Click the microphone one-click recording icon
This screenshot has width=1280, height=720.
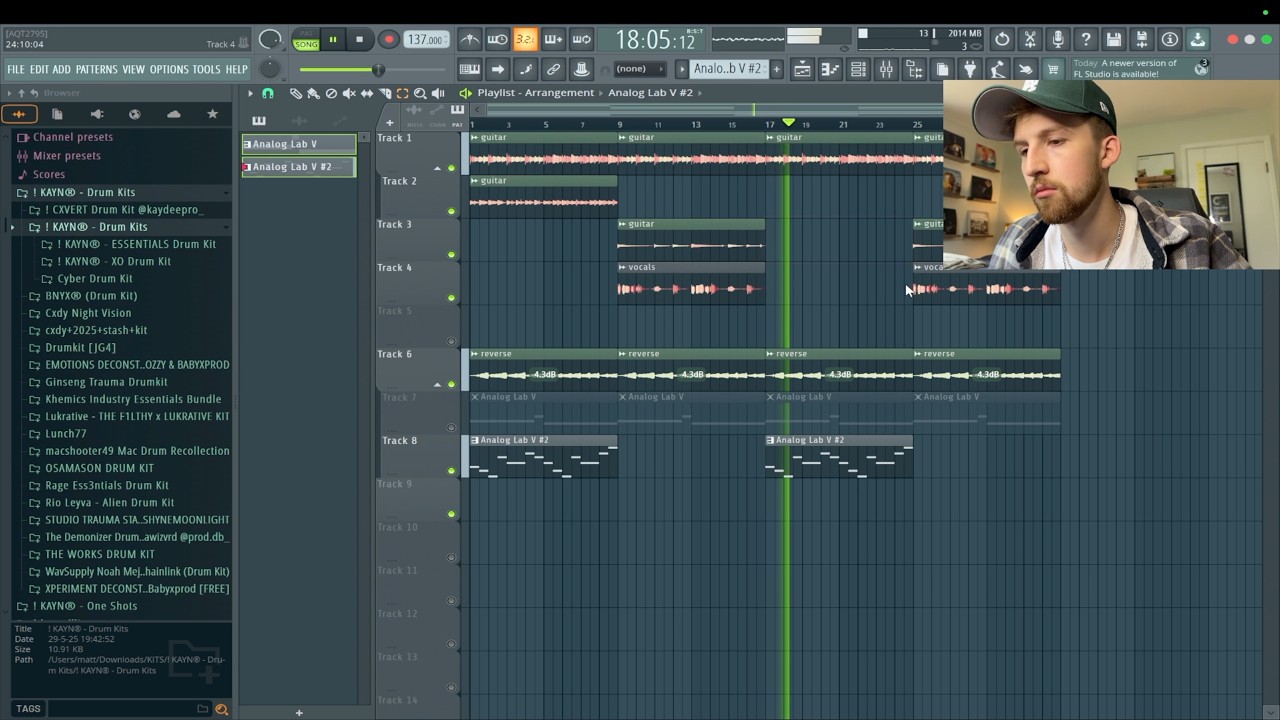click(1058, 40)
